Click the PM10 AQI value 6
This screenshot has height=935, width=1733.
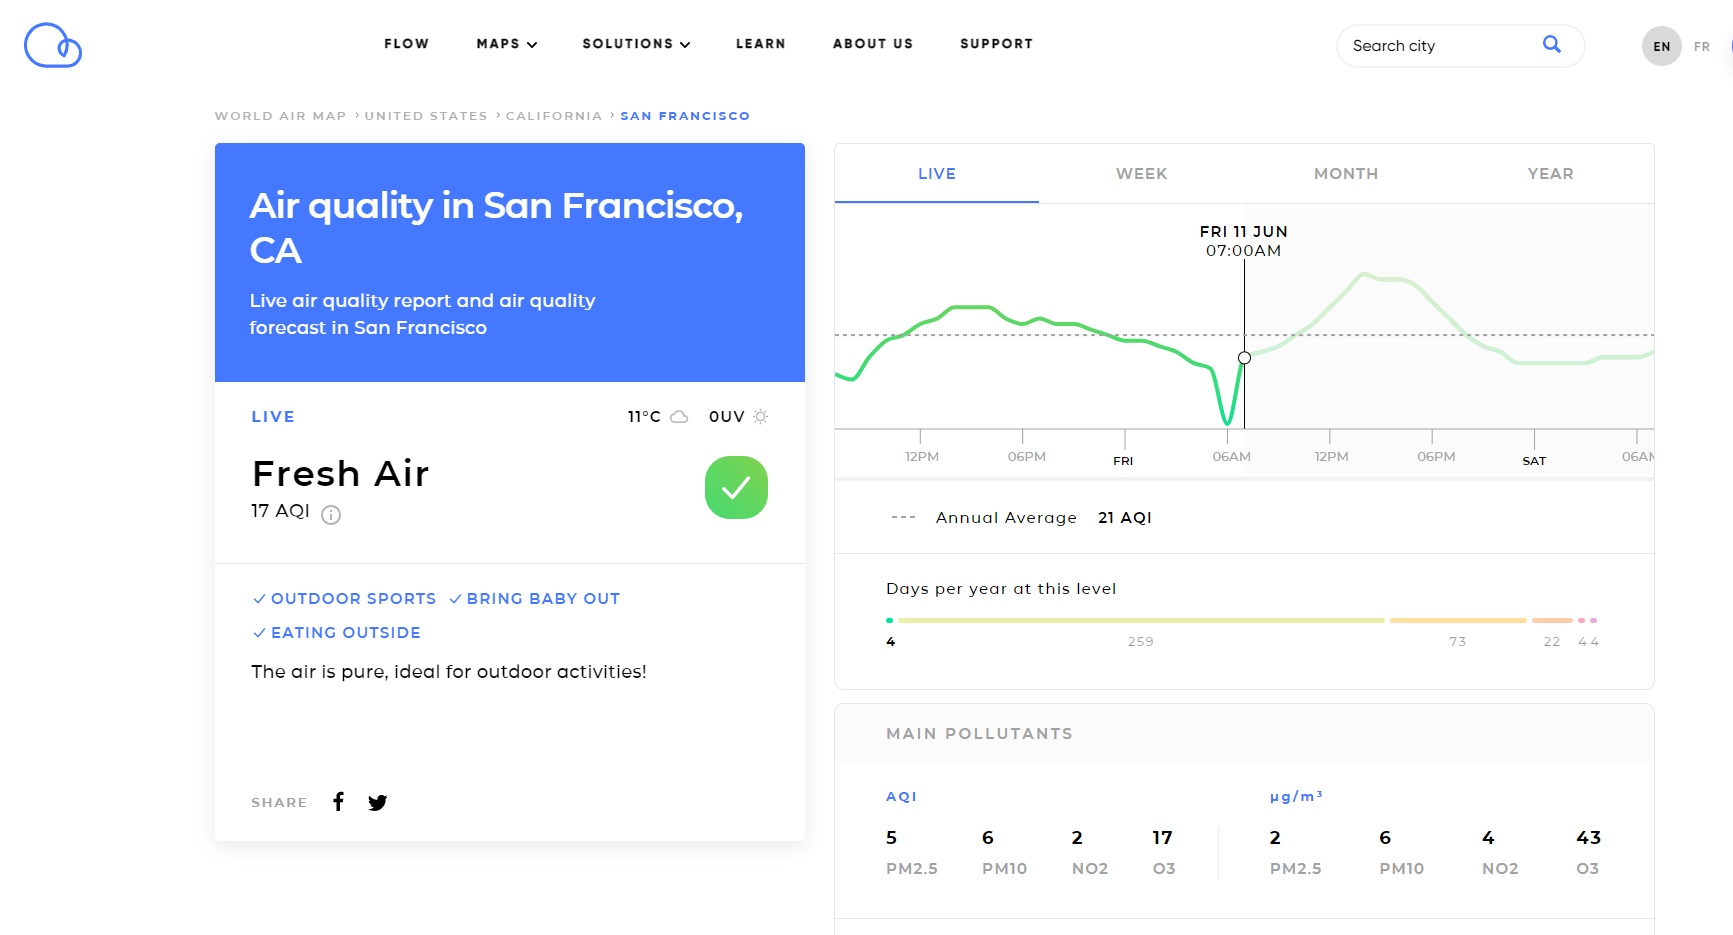click(988, 838)
